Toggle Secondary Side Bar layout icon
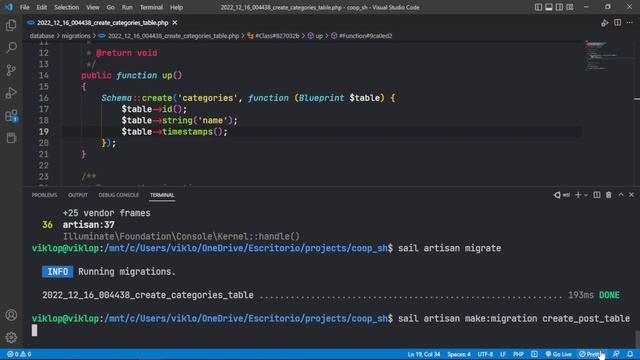Viewport: 640px width, 360px height. [559, 7]
